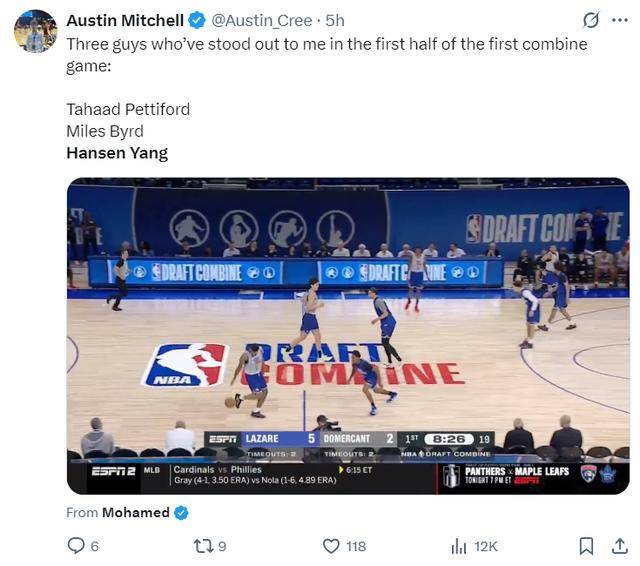Screen dimensions: 640x566
Task: Click the 118 likes count
Action: (x=356, y=546)
